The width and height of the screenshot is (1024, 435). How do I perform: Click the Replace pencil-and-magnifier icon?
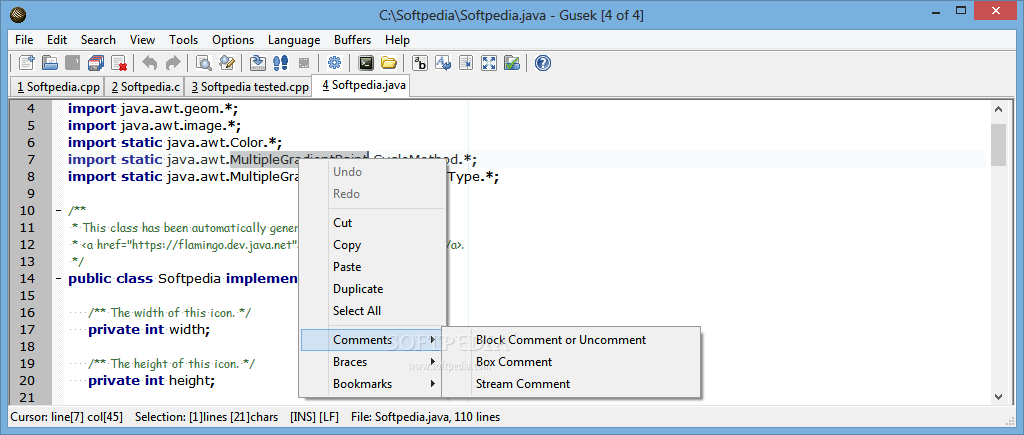(227, 63)
